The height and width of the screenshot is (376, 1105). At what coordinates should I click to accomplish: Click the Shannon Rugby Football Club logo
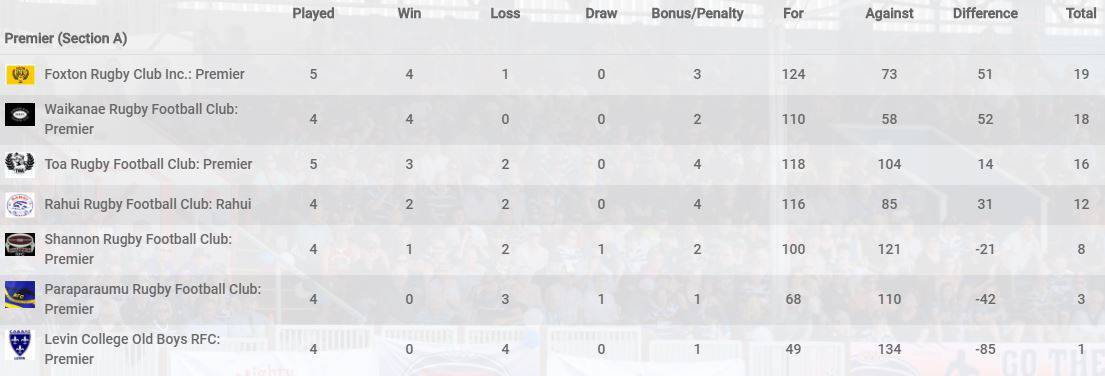[x=20, y=244]
